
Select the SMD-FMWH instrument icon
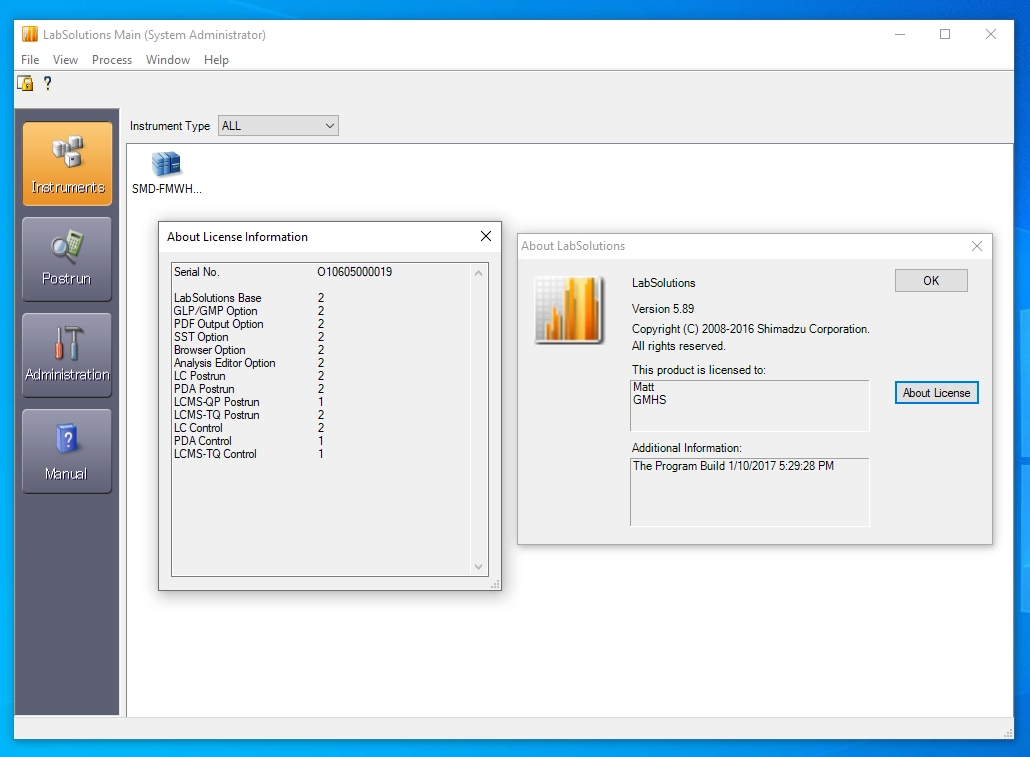[x=167, y=165]
